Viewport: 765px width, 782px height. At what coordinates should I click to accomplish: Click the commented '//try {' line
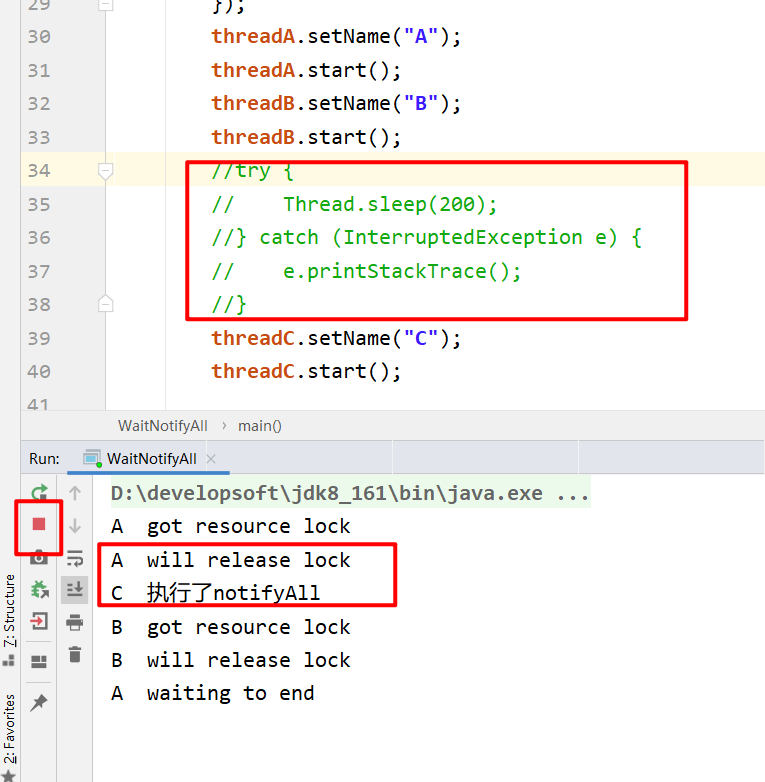click(252, 171)
